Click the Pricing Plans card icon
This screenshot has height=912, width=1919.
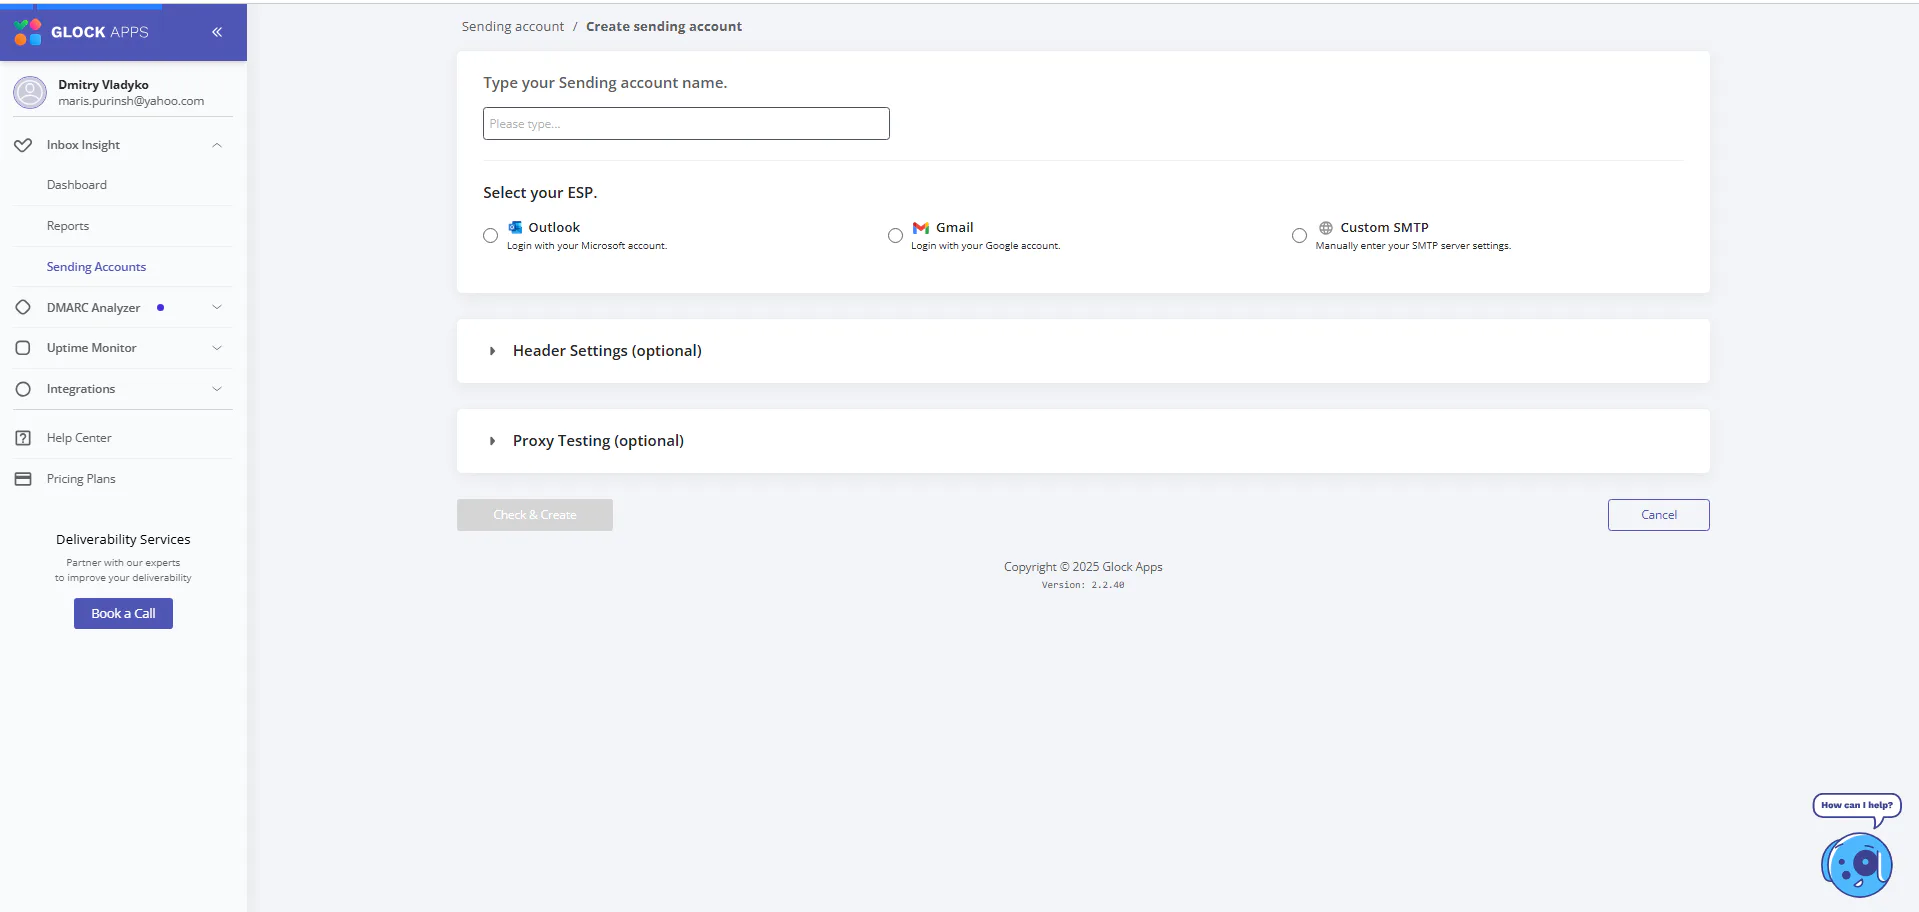pyautogui.click(x=23, y=479)
